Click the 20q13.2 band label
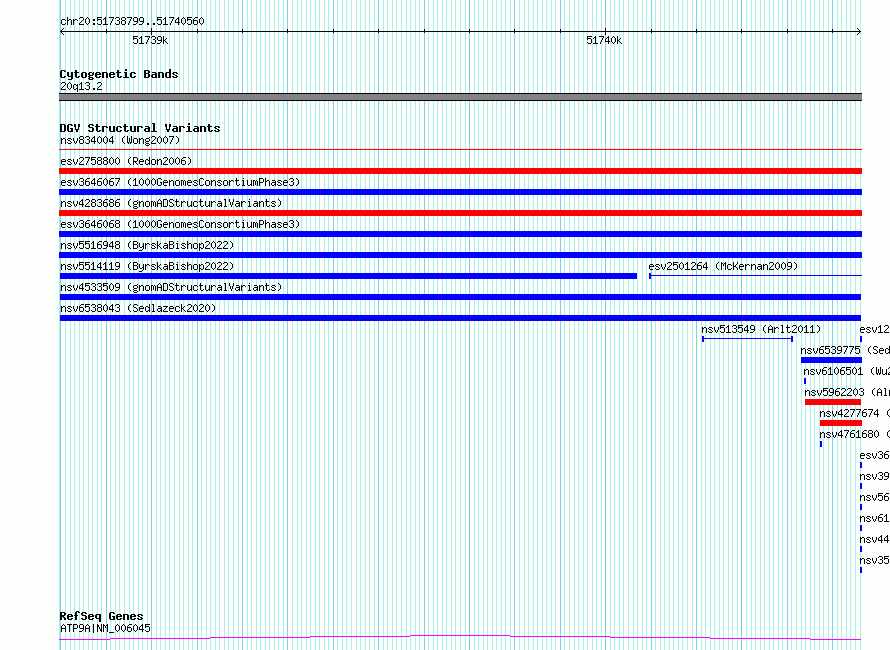This screenshot has height=650, width=890. [x=81, y=86]
